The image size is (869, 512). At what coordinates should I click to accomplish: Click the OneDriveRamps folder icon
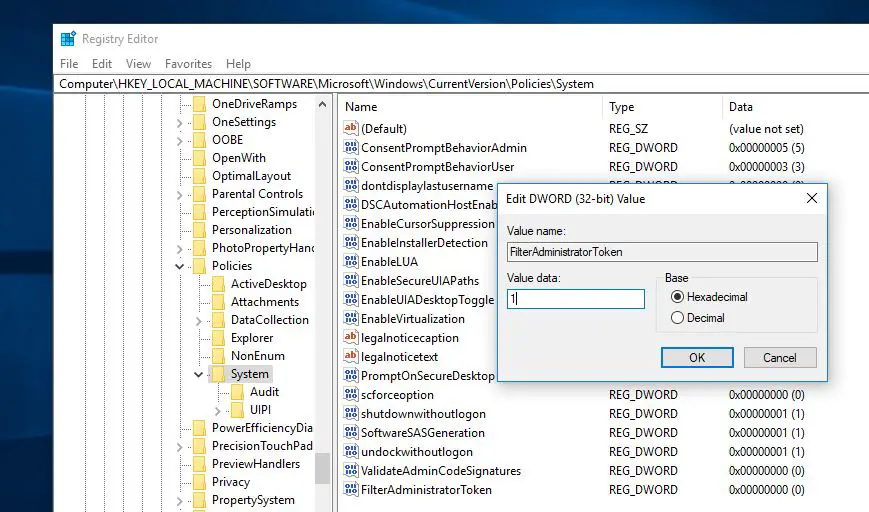[x=199, y=104]
